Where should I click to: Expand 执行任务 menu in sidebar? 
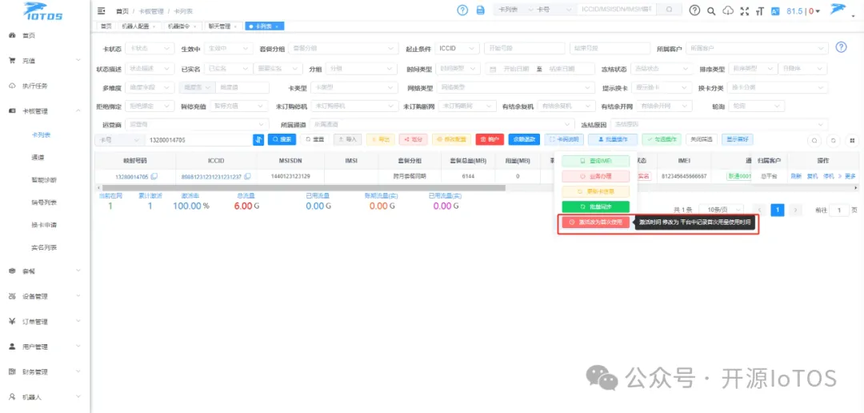click(x=45, y=86)
